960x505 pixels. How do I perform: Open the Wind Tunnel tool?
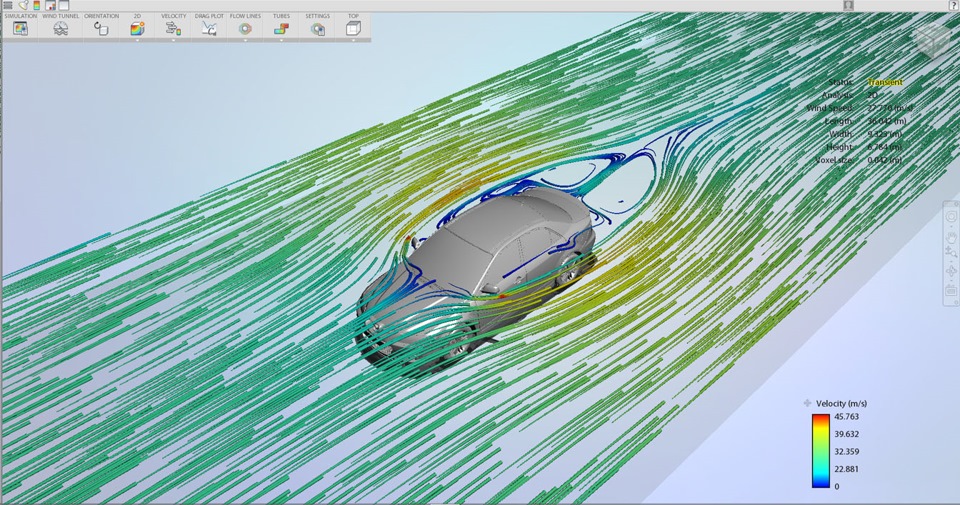pyautogui.click(x=61, y=28)
